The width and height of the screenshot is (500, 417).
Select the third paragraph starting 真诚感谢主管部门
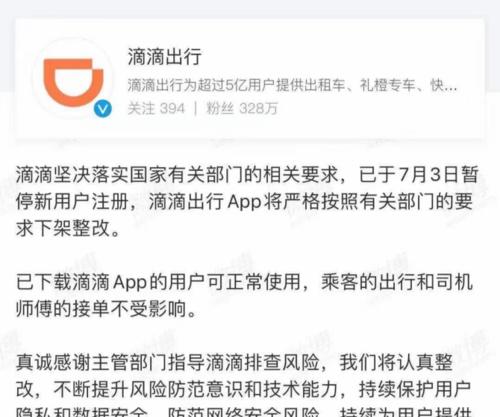[x=243, y=385]
